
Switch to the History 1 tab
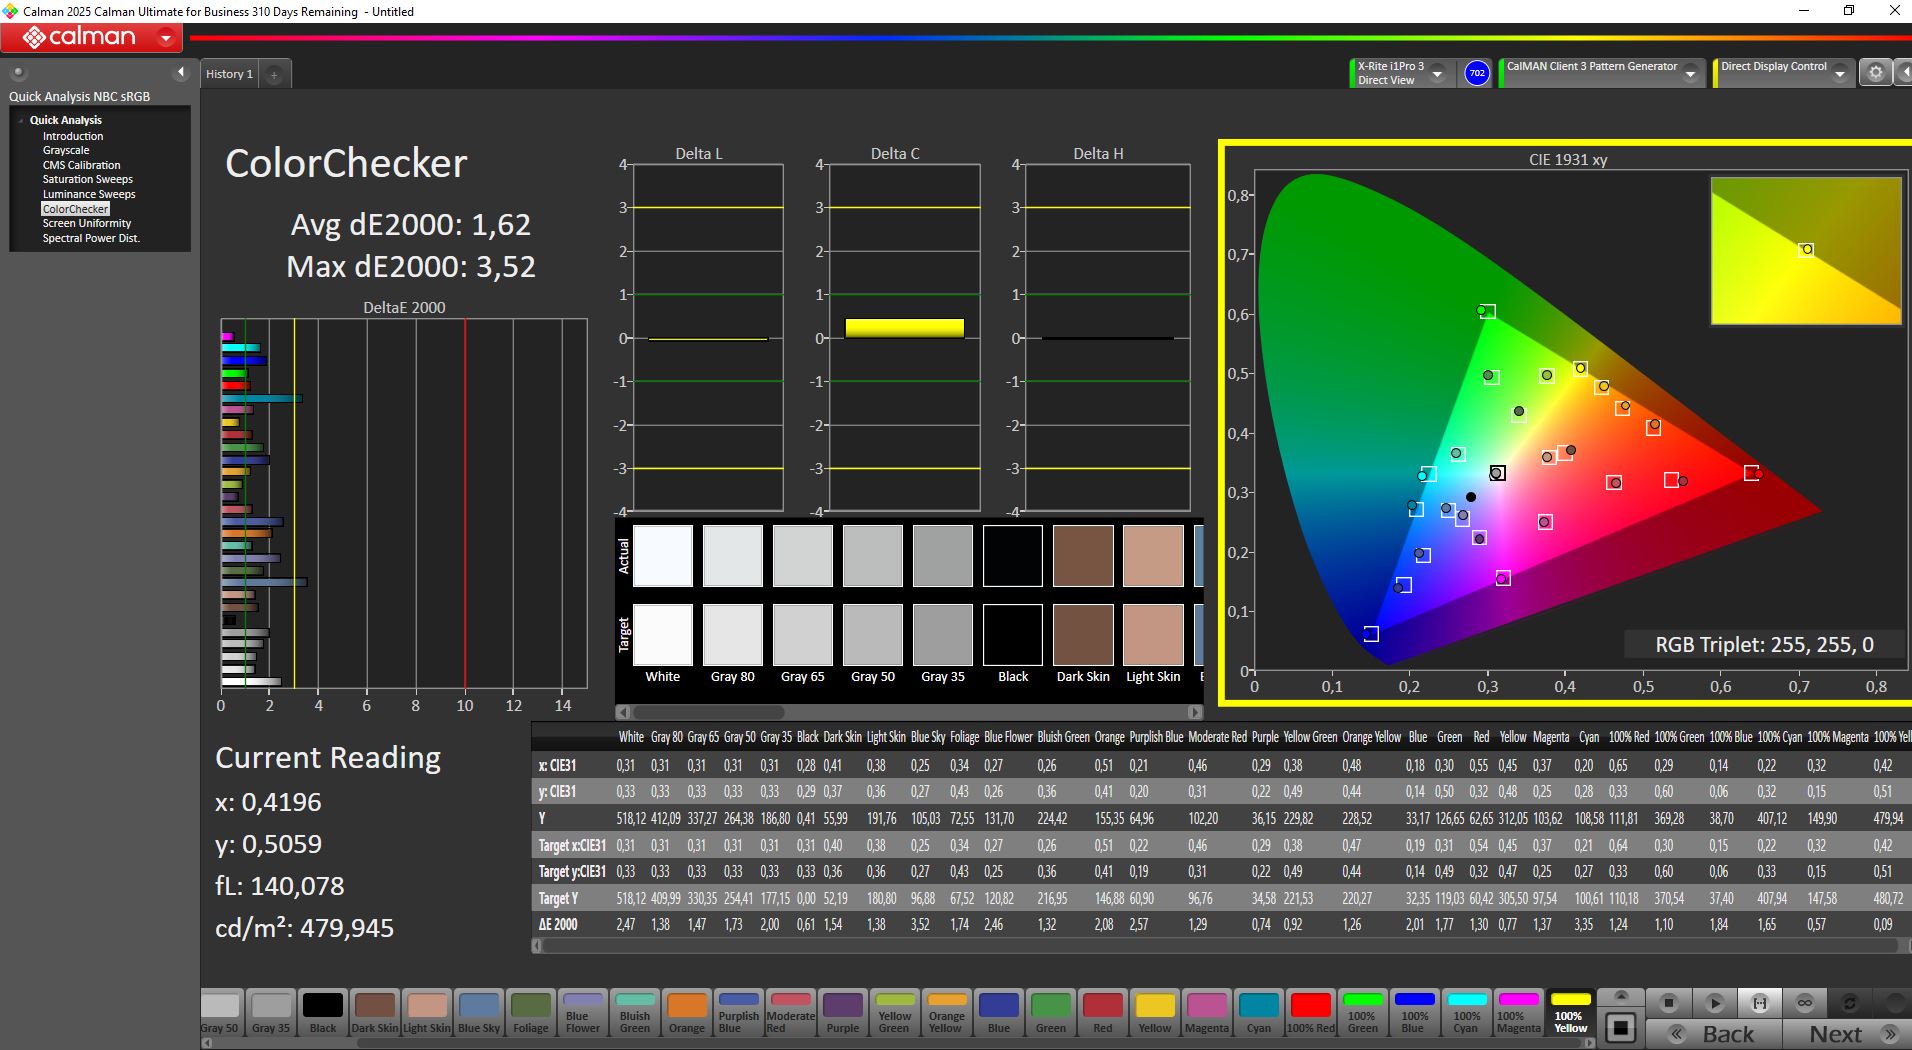point(229,74)
